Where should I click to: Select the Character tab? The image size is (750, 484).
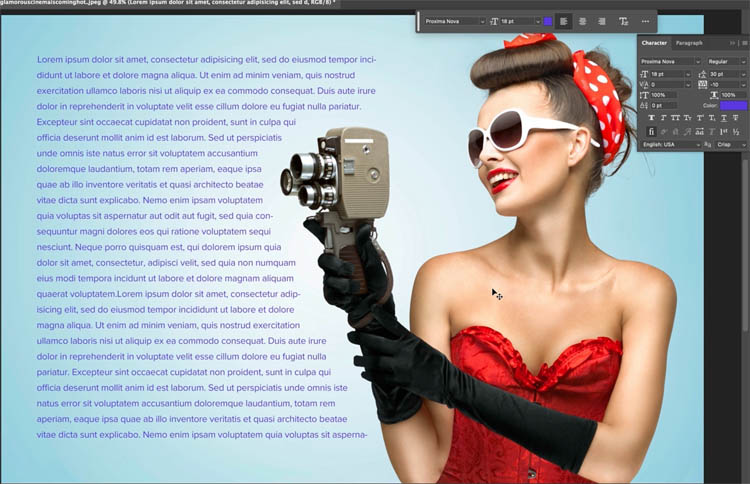click(654, 43)
